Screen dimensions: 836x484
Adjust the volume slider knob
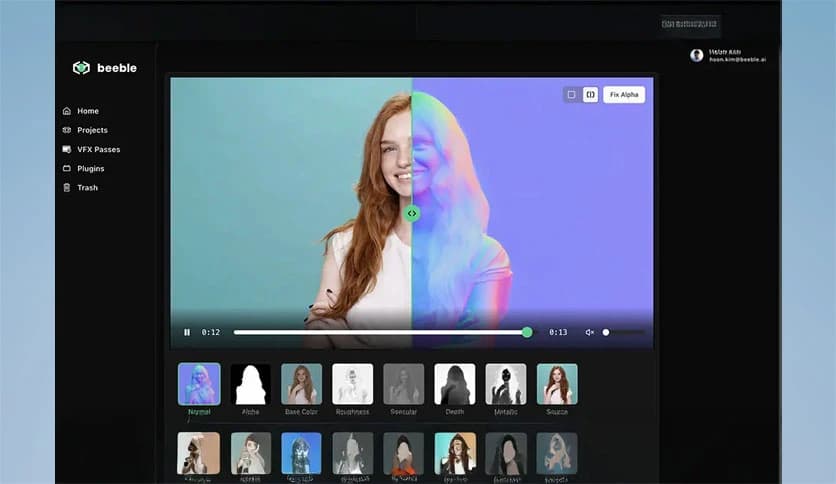[606, 332]
